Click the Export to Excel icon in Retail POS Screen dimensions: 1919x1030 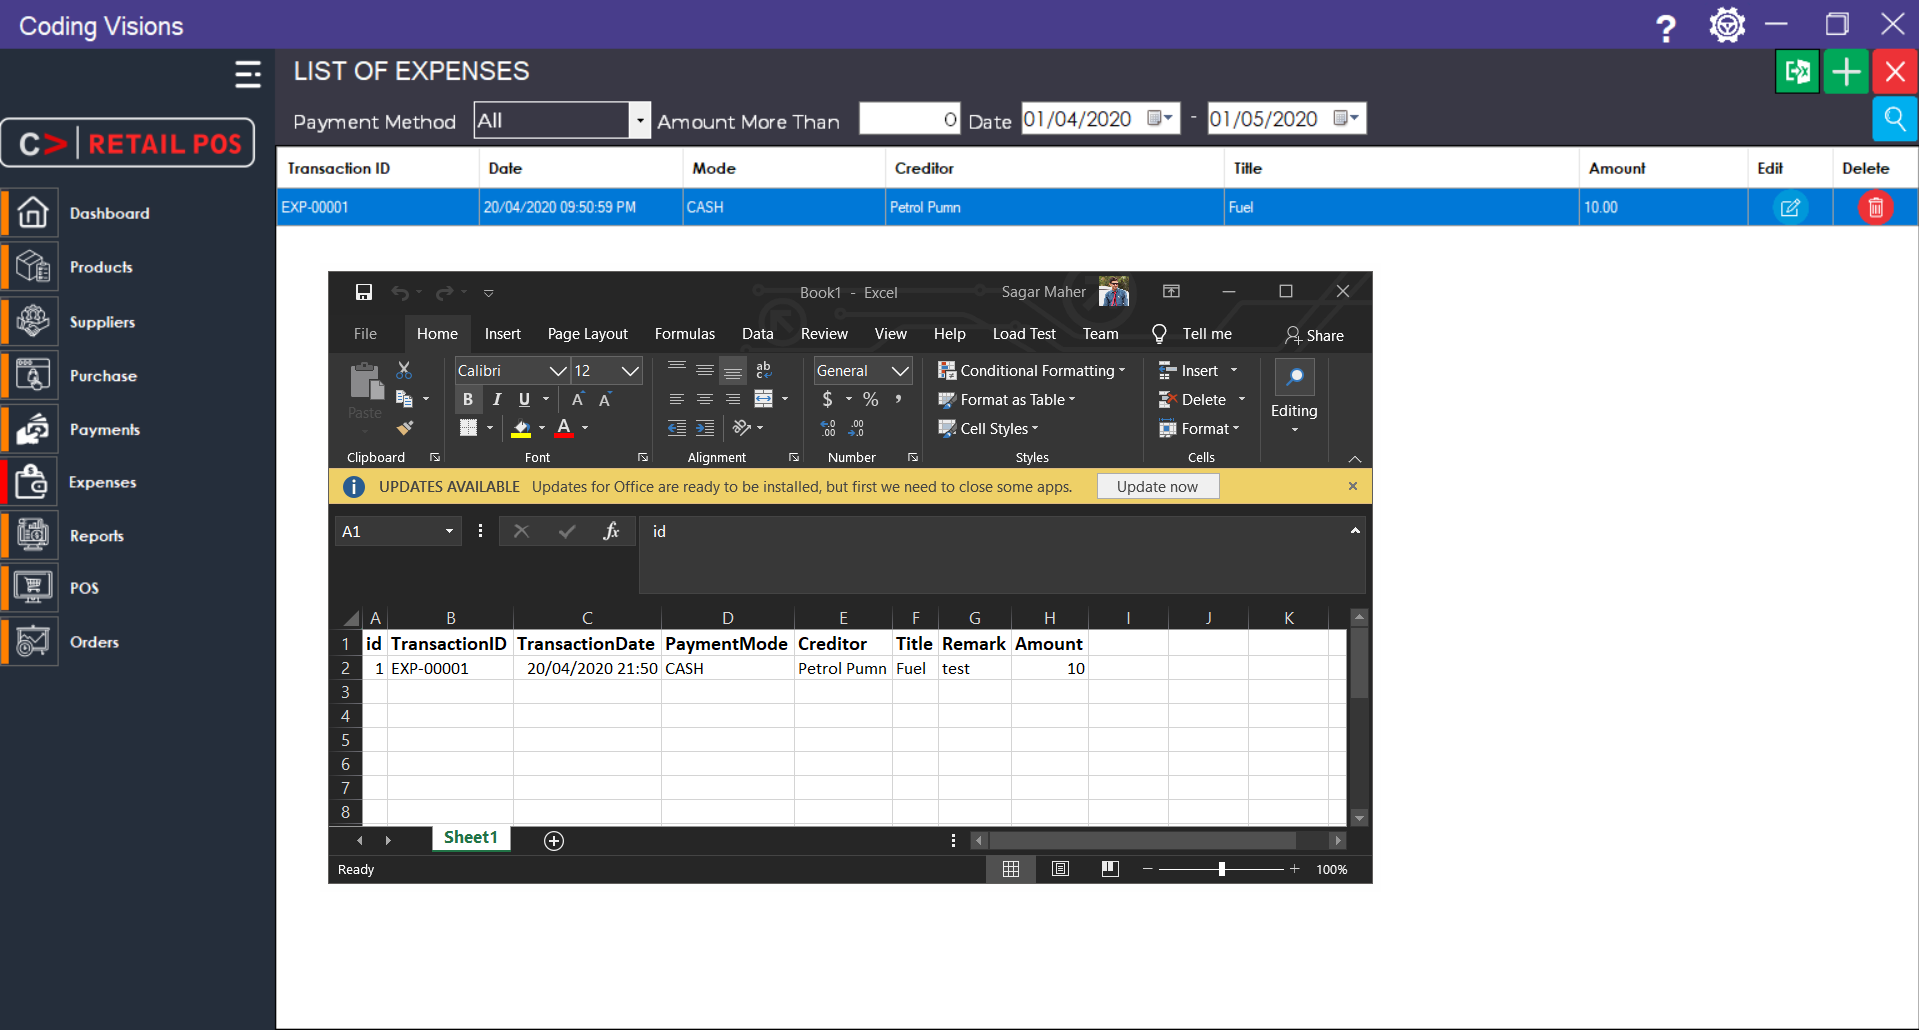1797,72
